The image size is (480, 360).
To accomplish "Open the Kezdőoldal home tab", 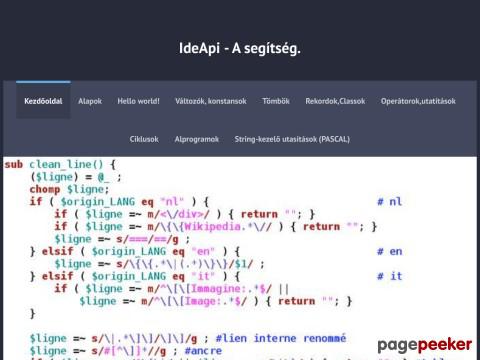I will pyautogui.click(x=43, y=101).
